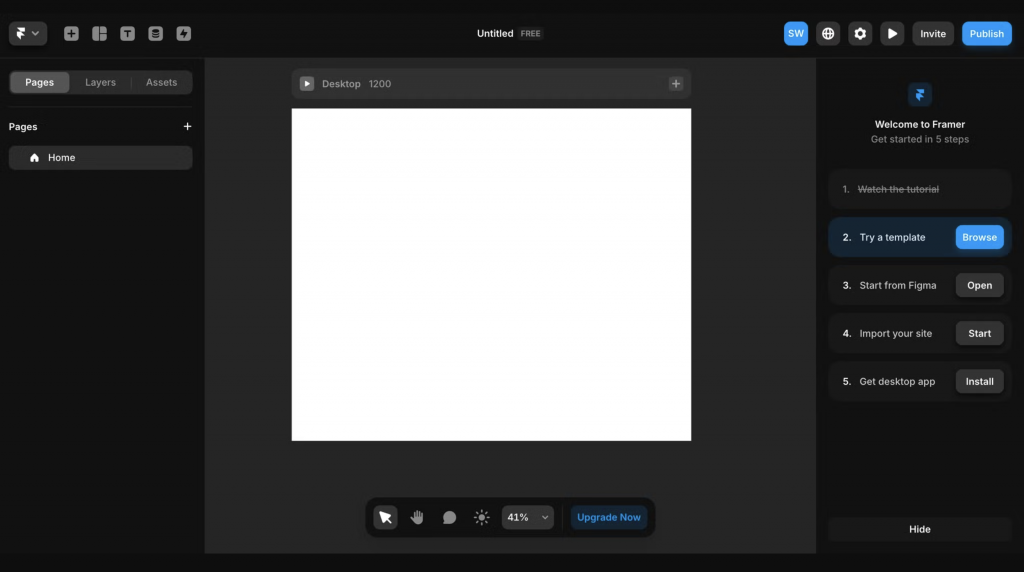Image resolution: width=1024 pixels, height=572 pixels.
Task: Click the home icon beside Home page
Action: pos(35,157)
